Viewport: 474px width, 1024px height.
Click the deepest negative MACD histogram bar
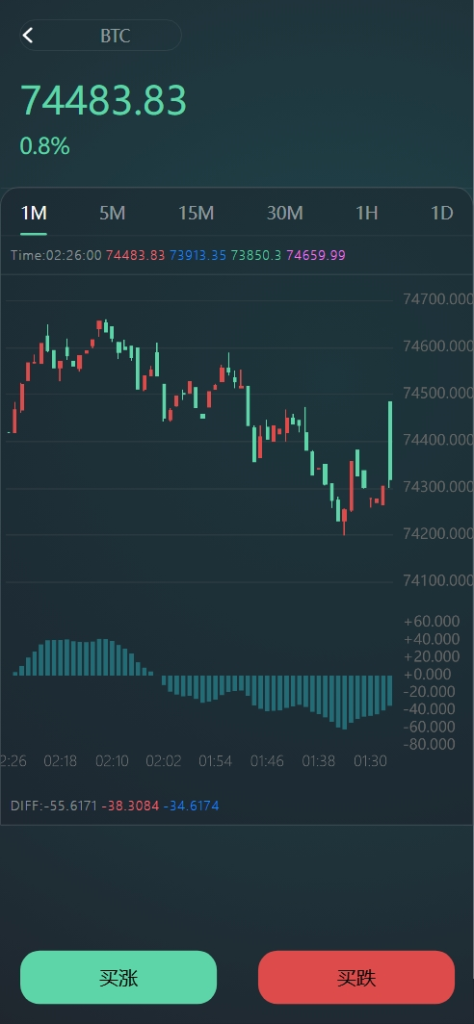click(344, 702)
